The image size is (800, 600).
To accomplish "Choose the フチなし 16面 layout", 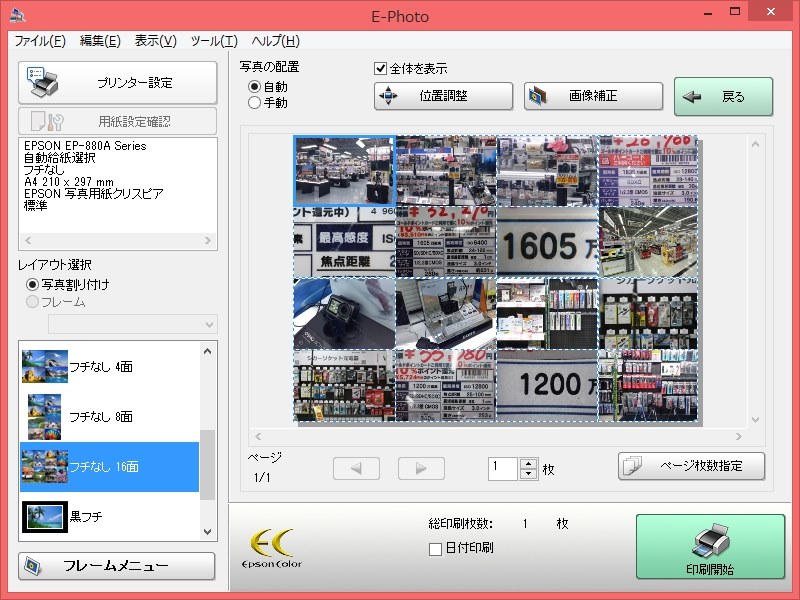I will (109, 466).
